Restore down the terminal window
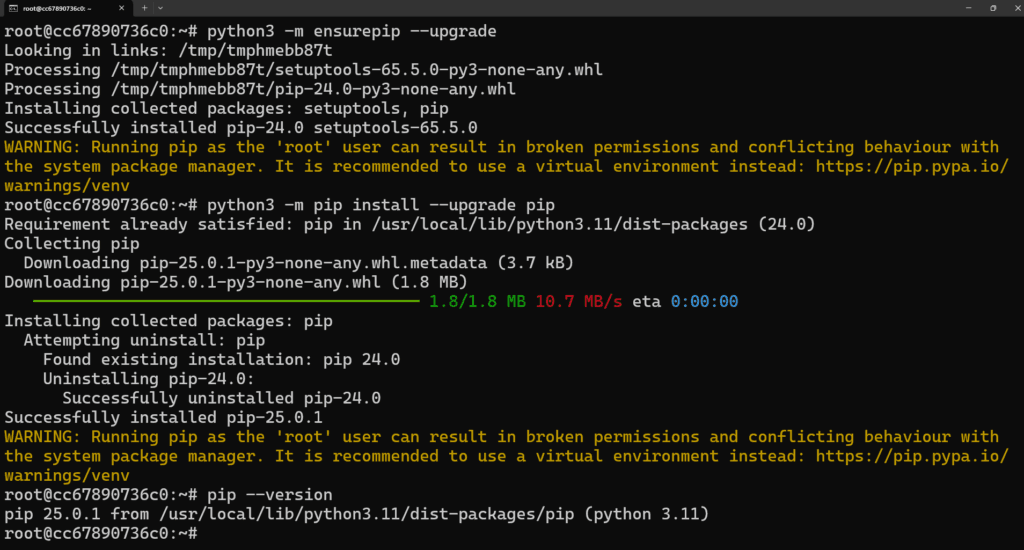The image size is (1024, 550). 993,8
